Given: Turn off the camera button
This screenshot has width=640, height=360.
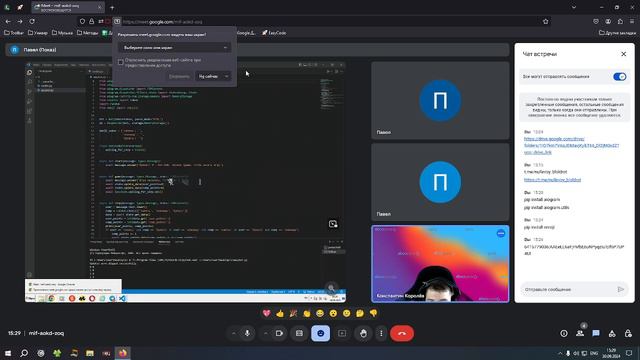Looking at the screenshot, I should coord(280,333).
